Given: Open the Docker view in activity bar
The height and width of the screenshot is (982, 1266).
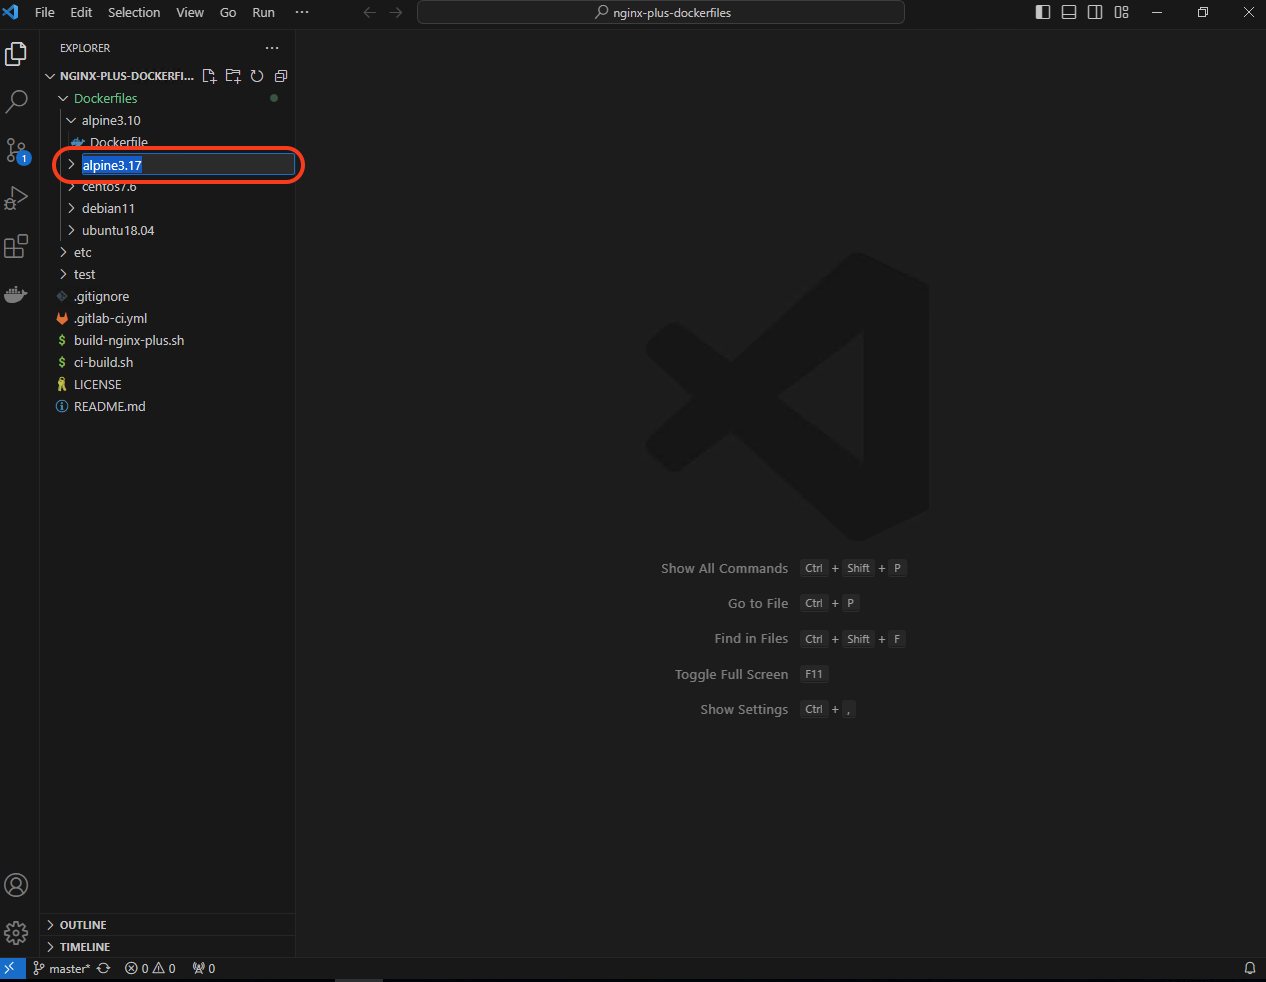Looking at the screenshot, I should coord(16,294).
